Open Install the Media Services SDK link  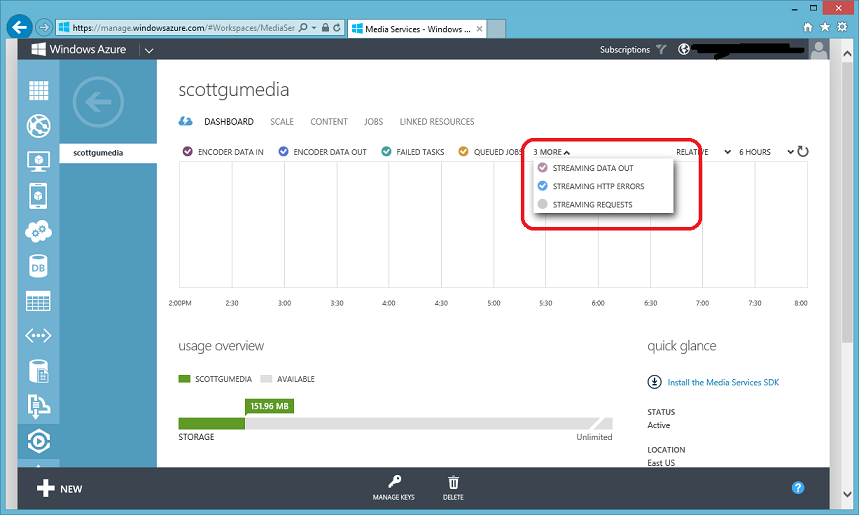(723, 382)
